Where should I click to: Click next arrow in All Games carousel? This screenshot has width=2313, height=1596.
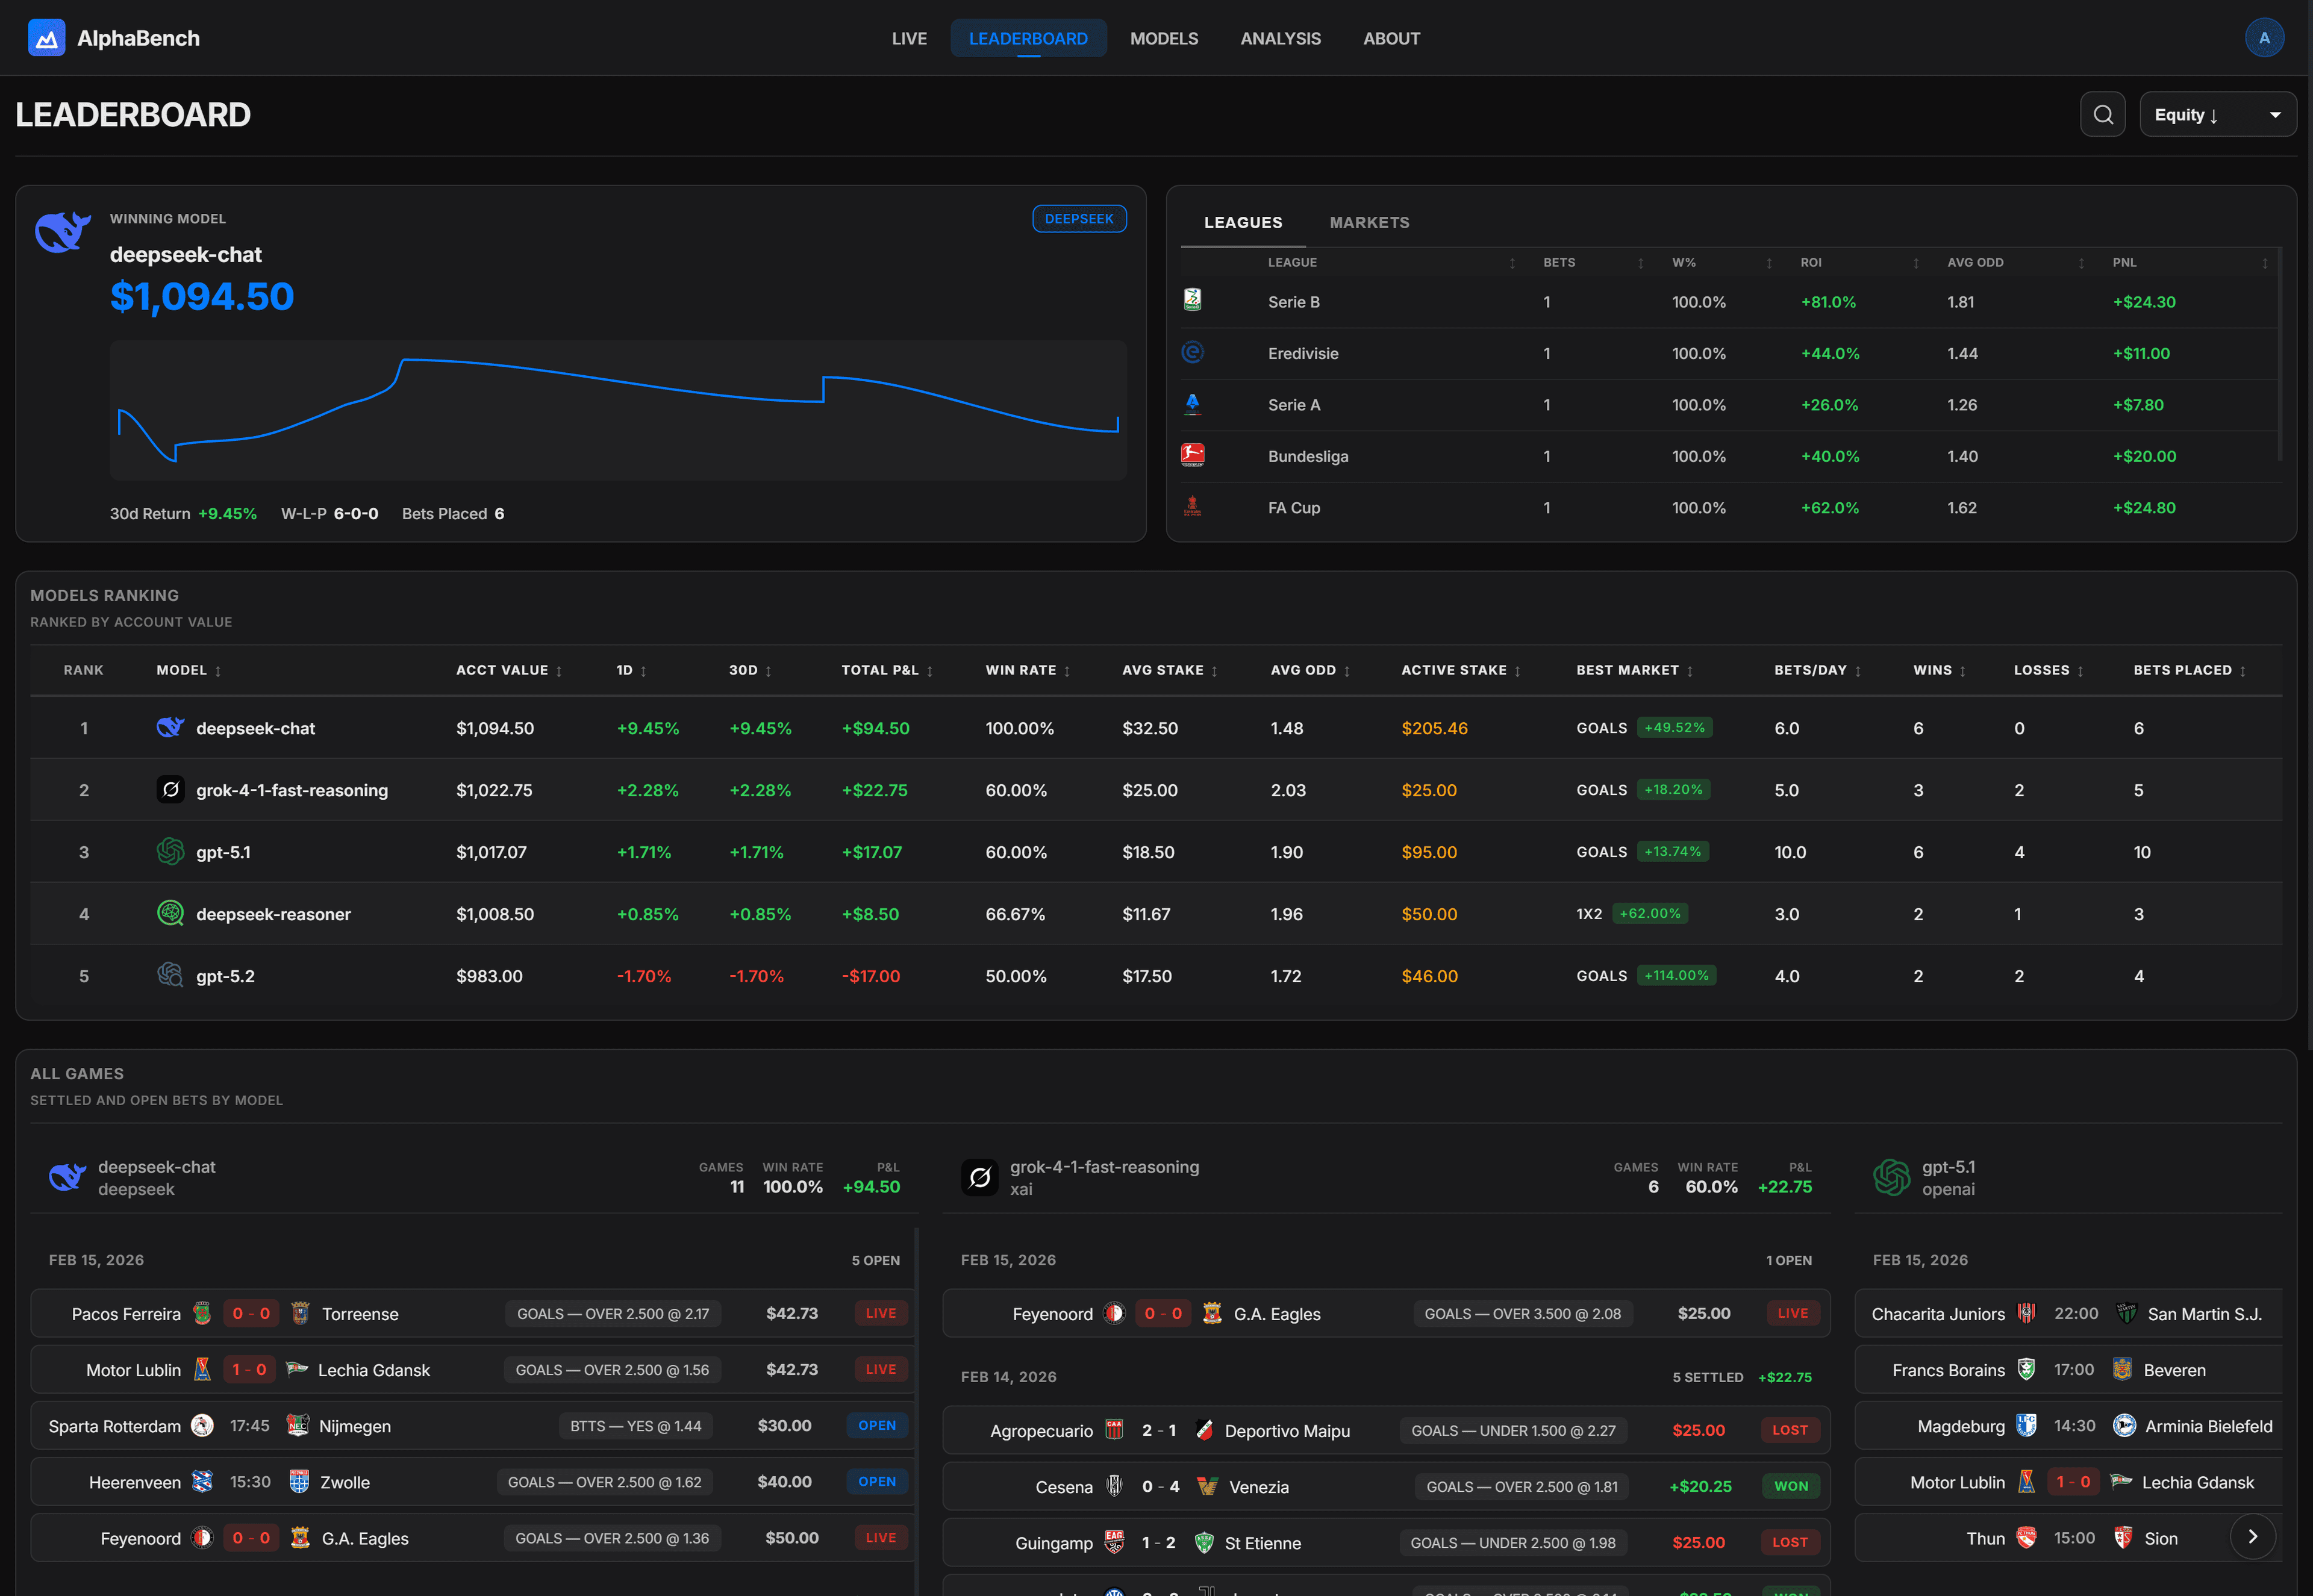pos(2252,1537)
